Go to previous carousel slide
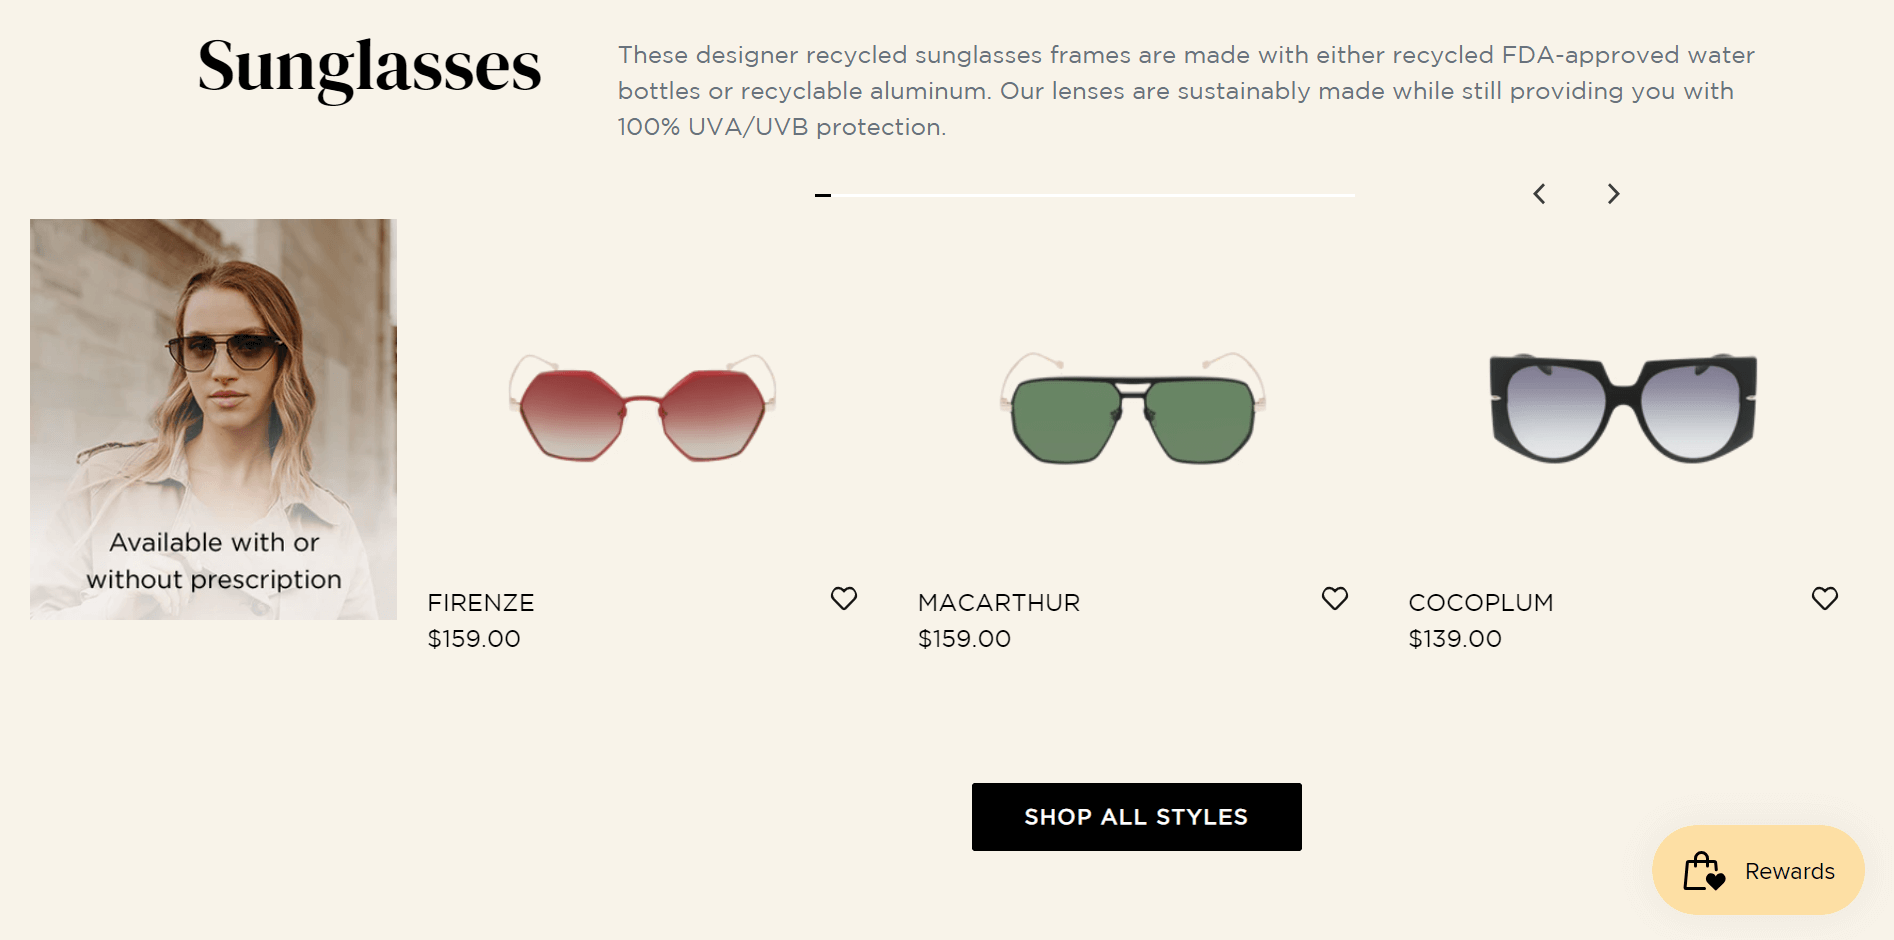Image resolution: width=1894 pixels, height=940 pixels. (x=1540, y=194)
